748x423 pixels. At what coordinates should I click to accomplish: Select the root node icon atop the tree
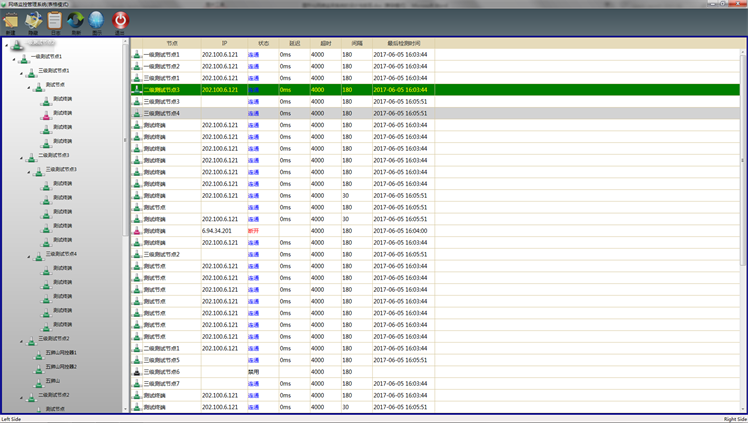click(13, 44)
